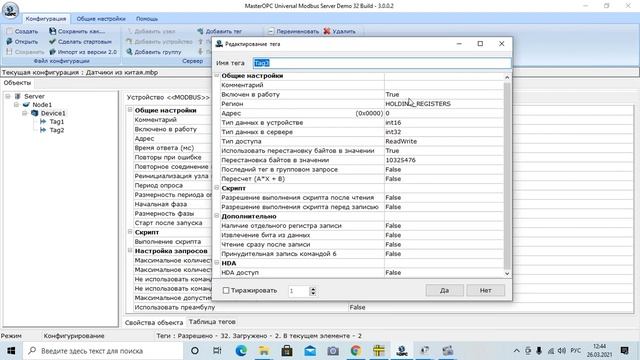Click Node1 node icon in tree
640x360 pixels.
coord(27,104)
